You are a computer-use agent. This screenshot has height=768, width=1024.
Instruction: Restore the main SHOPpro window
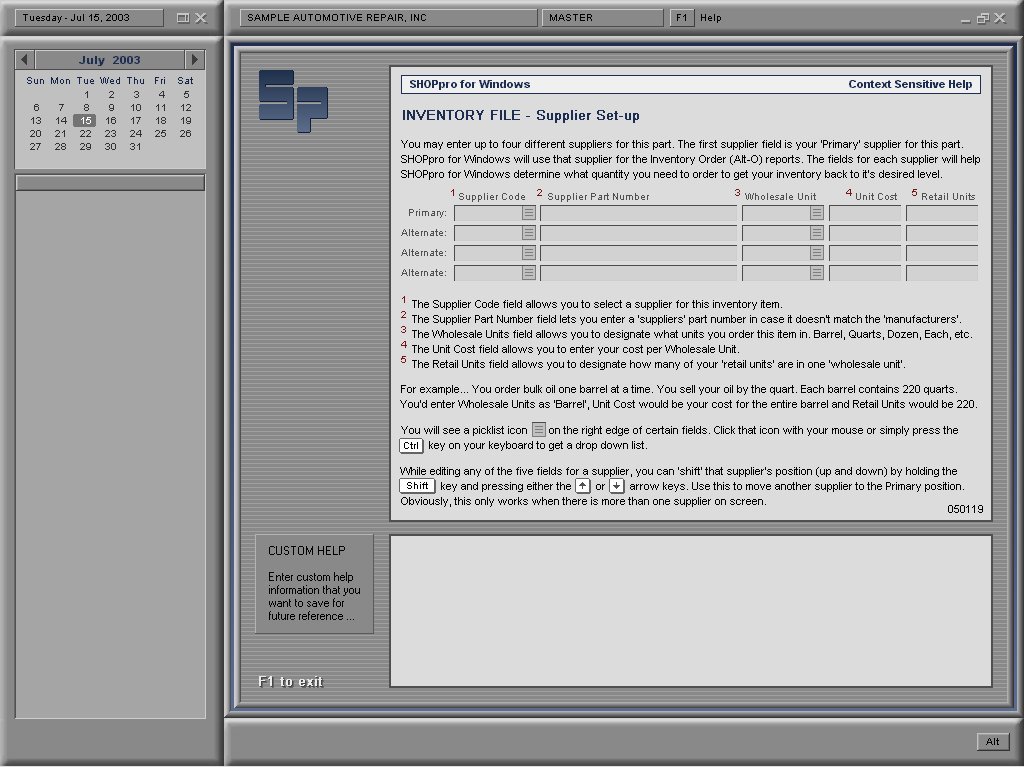[x=982, y=18]
